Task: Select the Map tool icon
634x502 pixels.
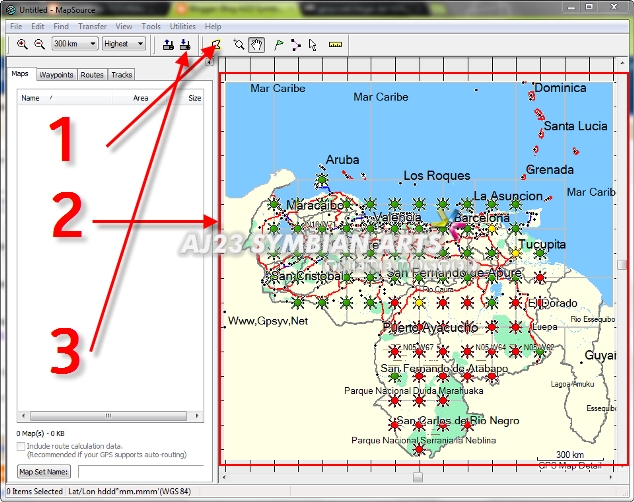Action: click(x=217, y=44)
